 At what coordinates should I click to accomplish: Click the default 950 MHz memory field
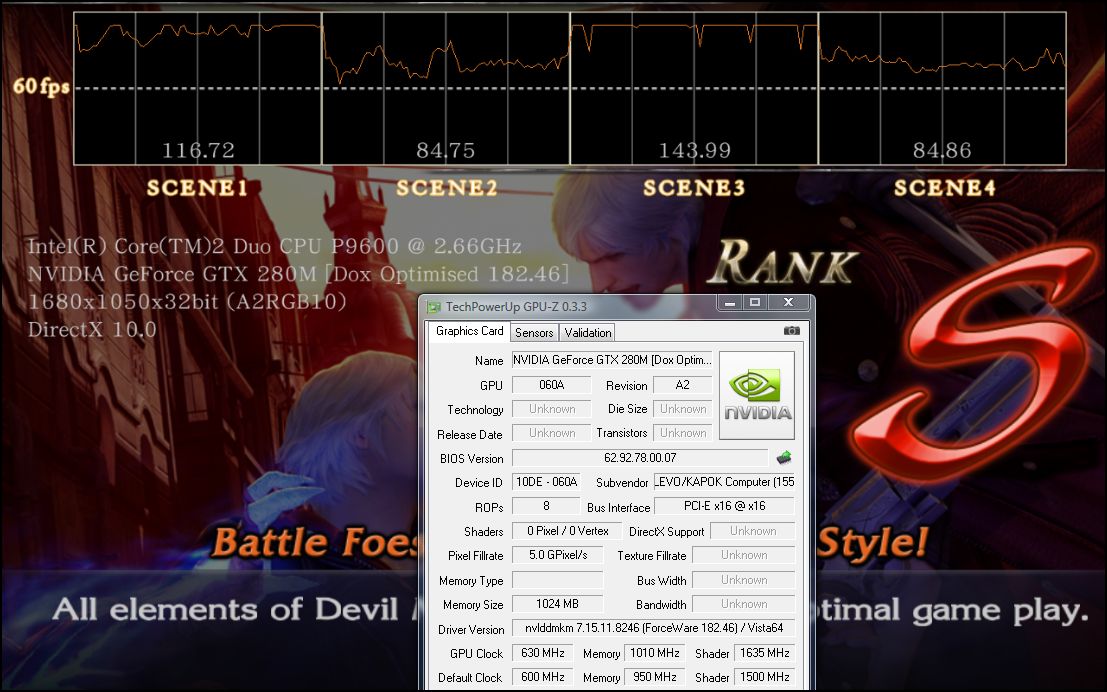tap(654, 677)
